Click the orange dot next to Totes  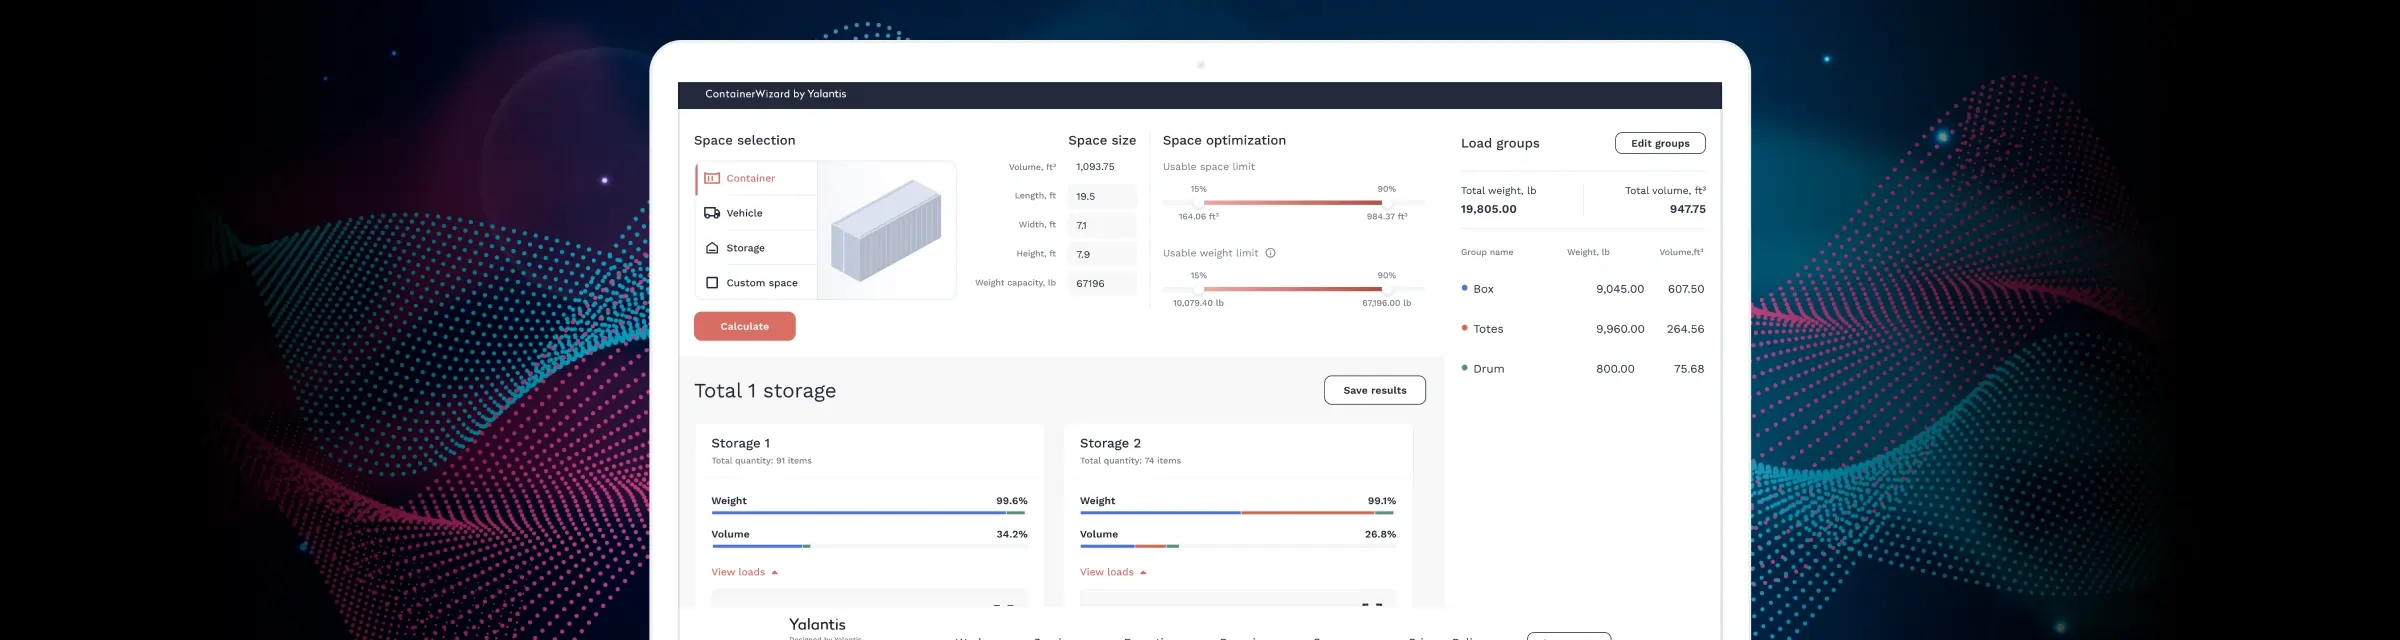[1464, 328]
